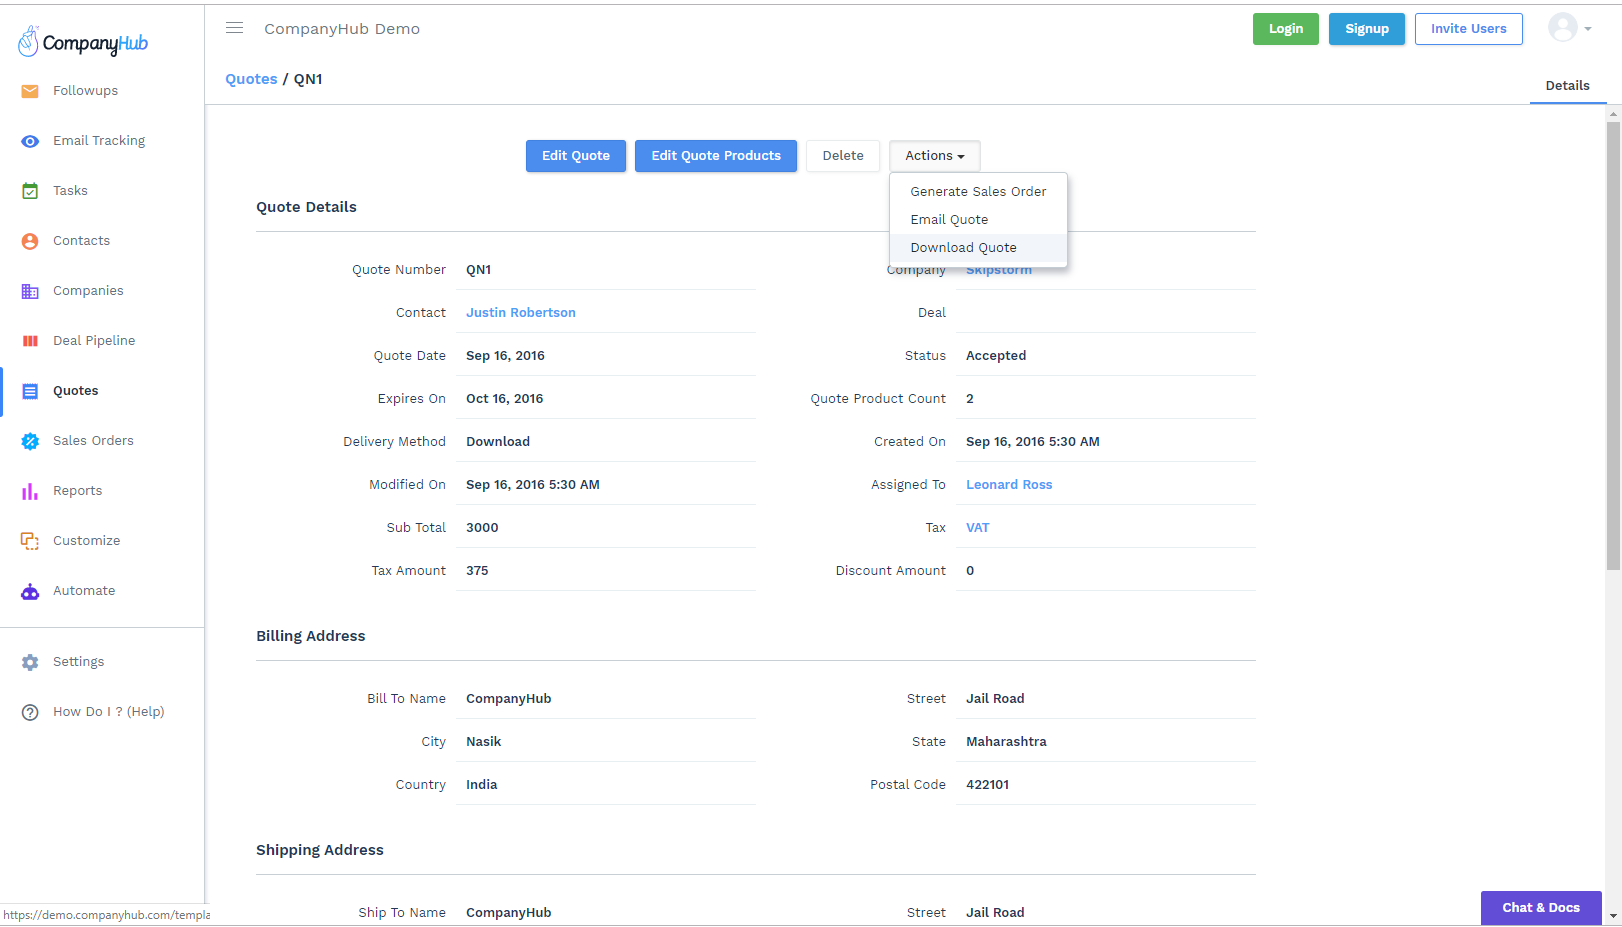The height and width of the screenshot is (927, 1622).
Task: Click the status value Accepted
Action: pyautogui.click(x=996, y=356)
